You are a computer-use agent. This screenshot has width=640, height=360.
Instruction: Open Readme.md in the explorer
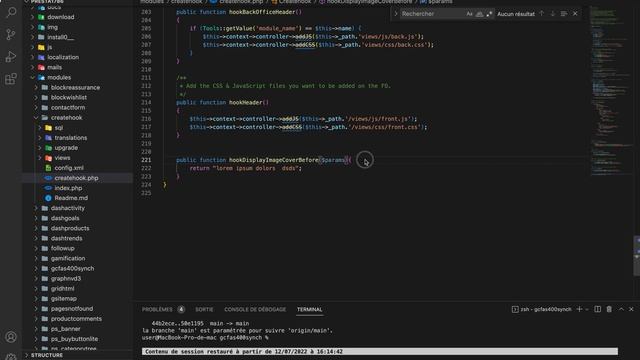[x=71, y=198]
